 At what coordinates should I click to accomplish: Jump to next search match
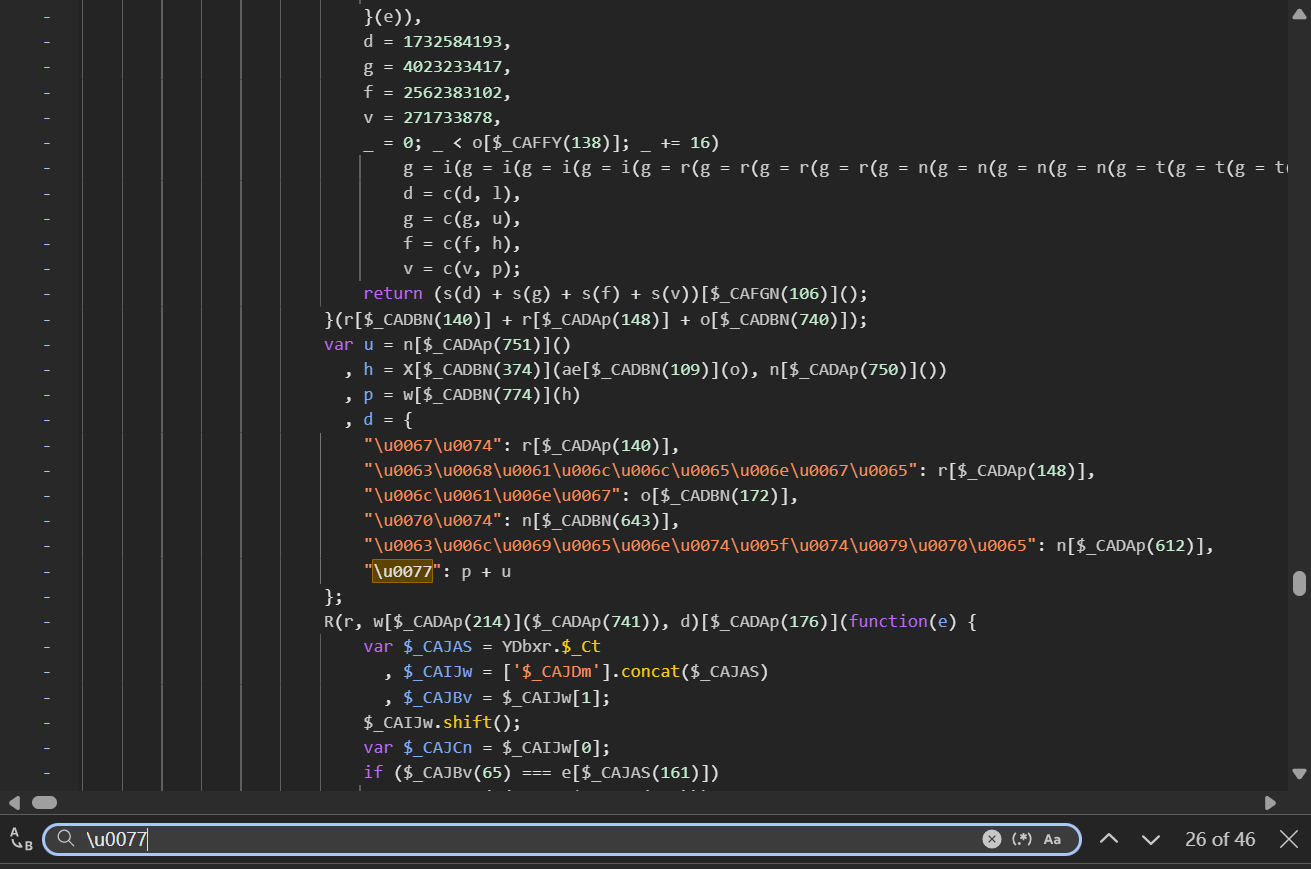click(1150, 839)
